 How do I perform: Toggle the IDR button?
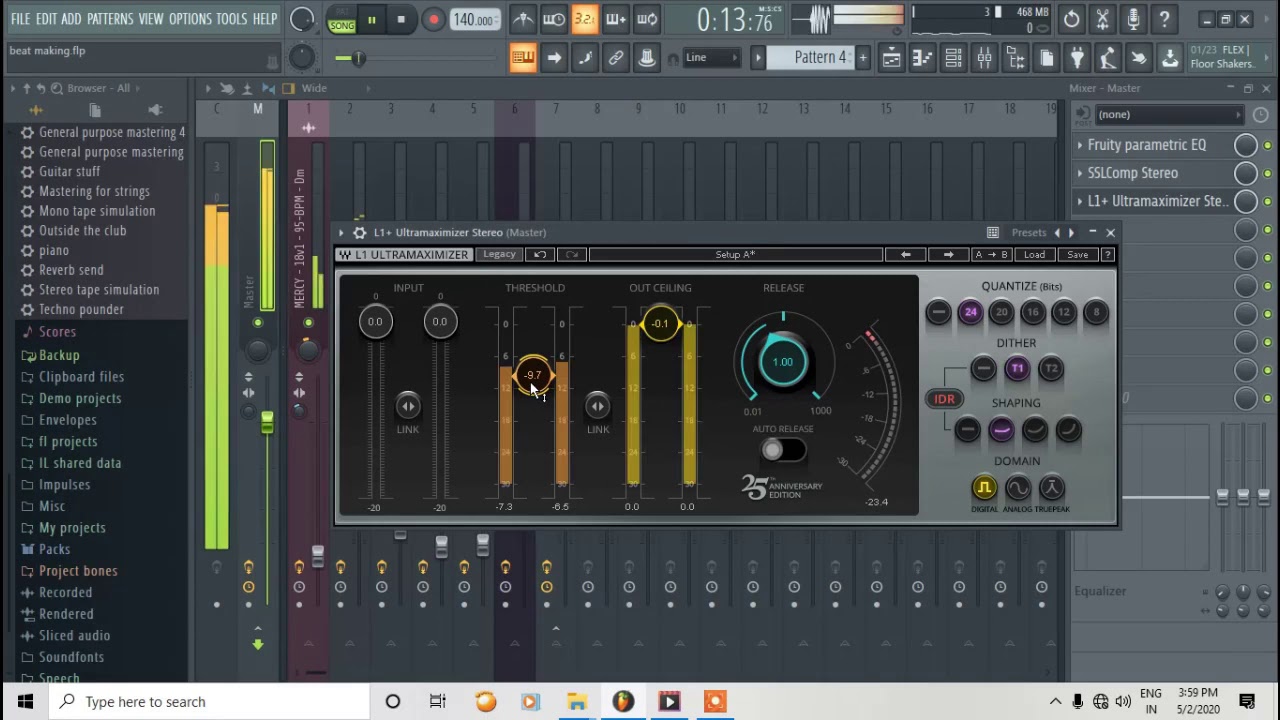click(x=944, y=399)
